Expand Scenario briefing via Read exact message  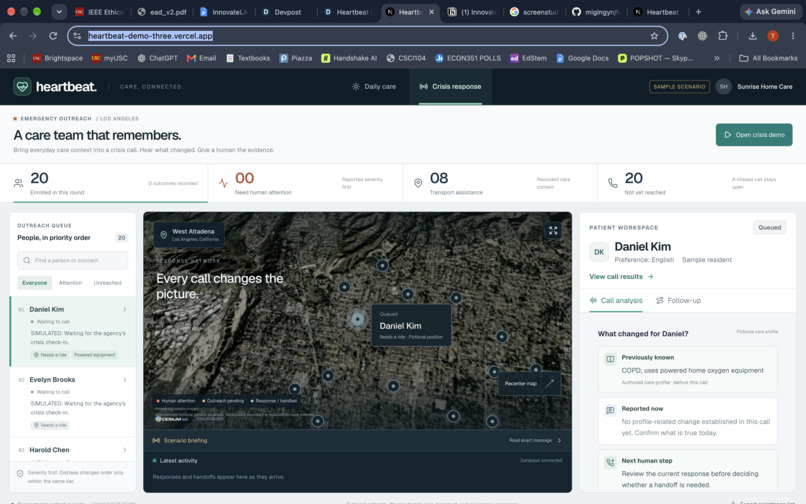[x=535, y=440]
